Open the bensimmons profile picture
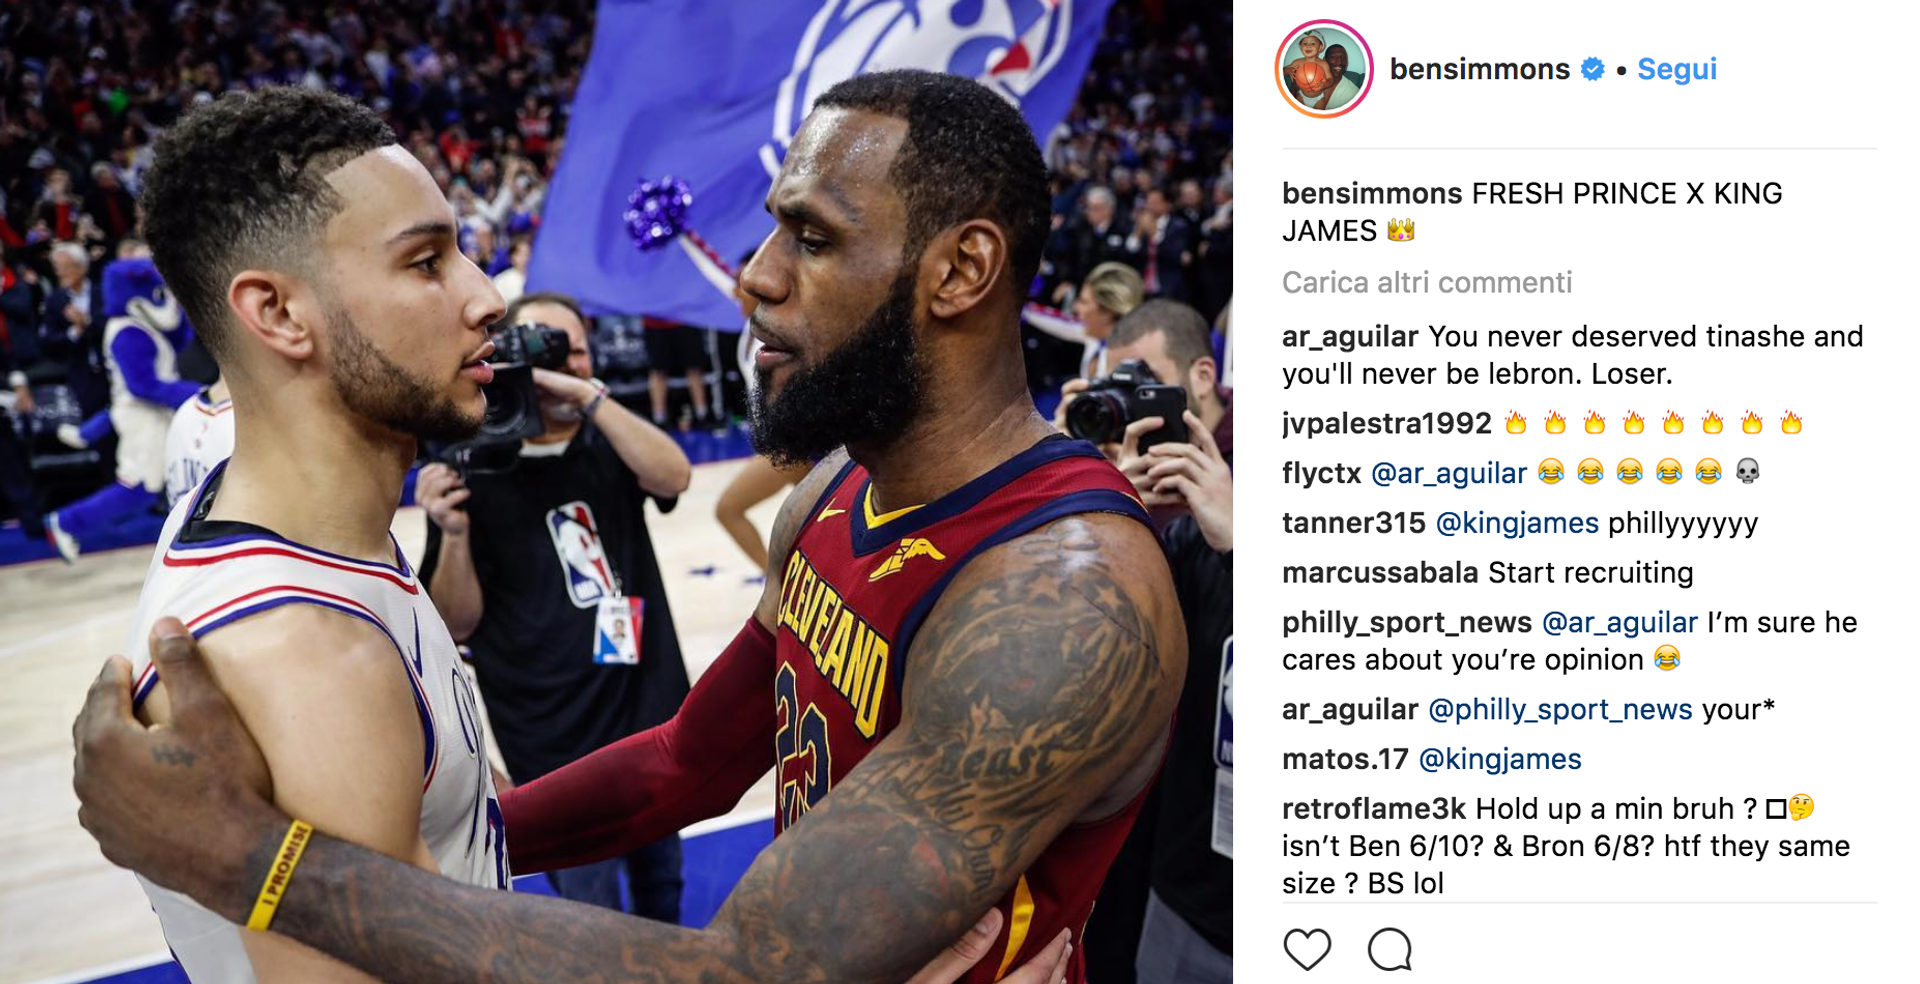This screenshot has width=1920, height=984. coord(1324,69)
